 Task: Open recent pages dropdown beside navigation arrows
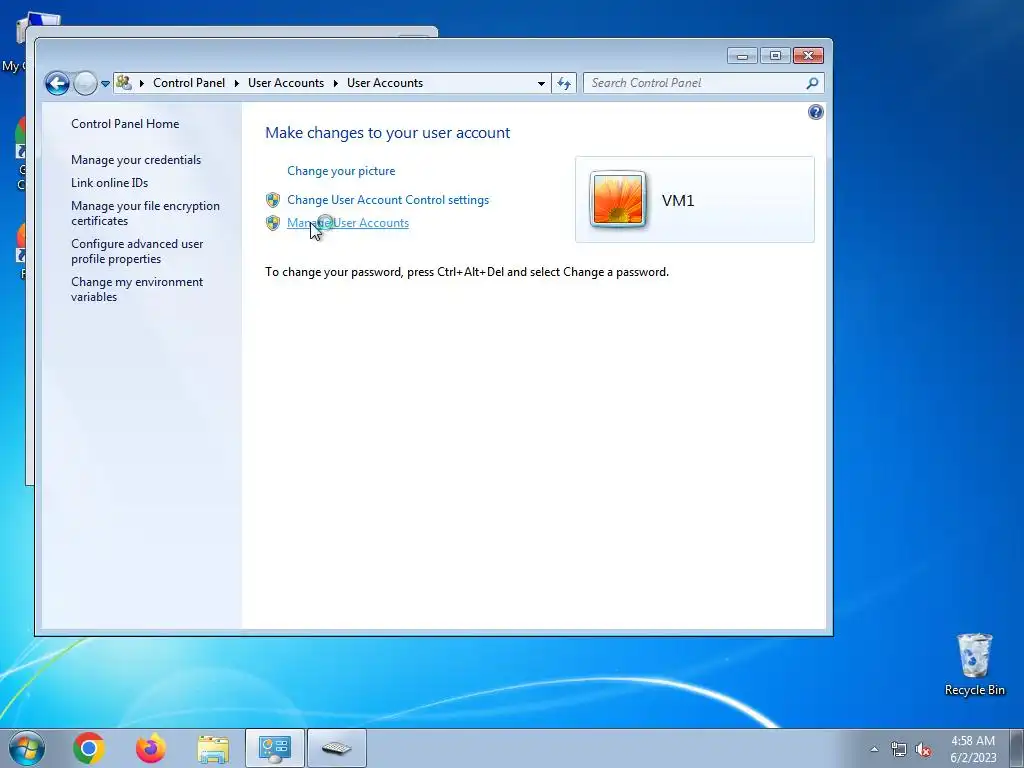point(105,84)
